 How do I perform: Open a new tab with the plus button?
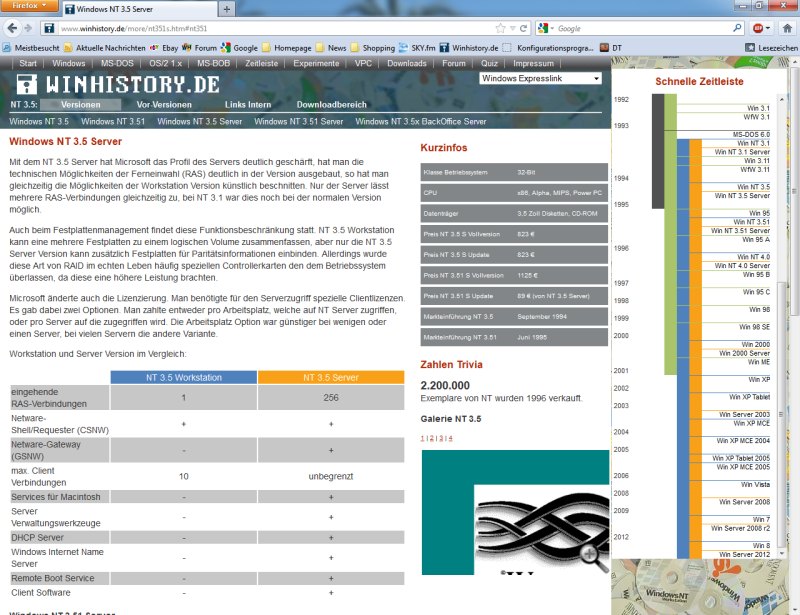click(227, 9)
